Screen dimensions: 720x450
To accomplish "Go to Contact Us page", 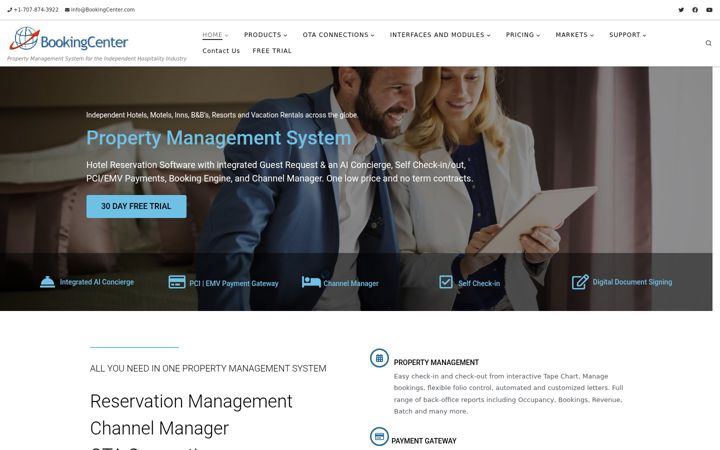I will [x=221, y=51].
